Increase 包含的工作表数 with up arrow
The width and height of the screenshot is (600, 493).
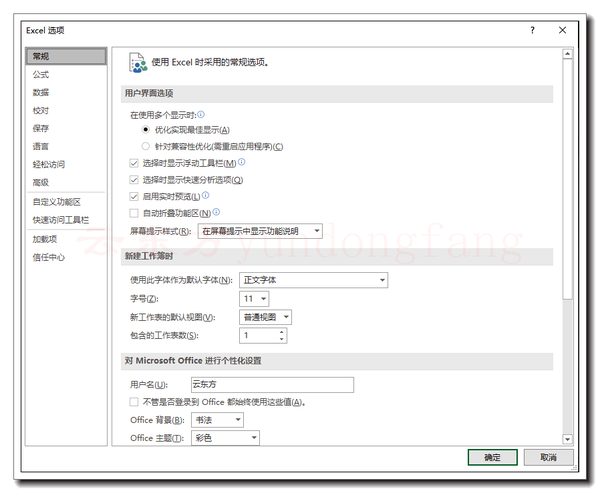coord(282,332)
